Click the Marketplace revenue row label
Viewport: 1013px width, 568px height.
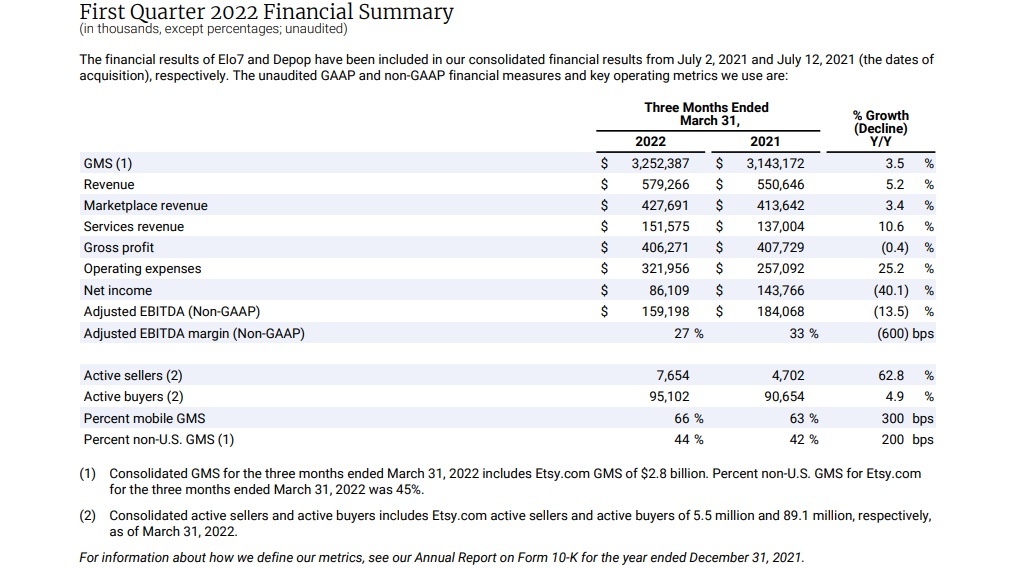click(145, 205)
